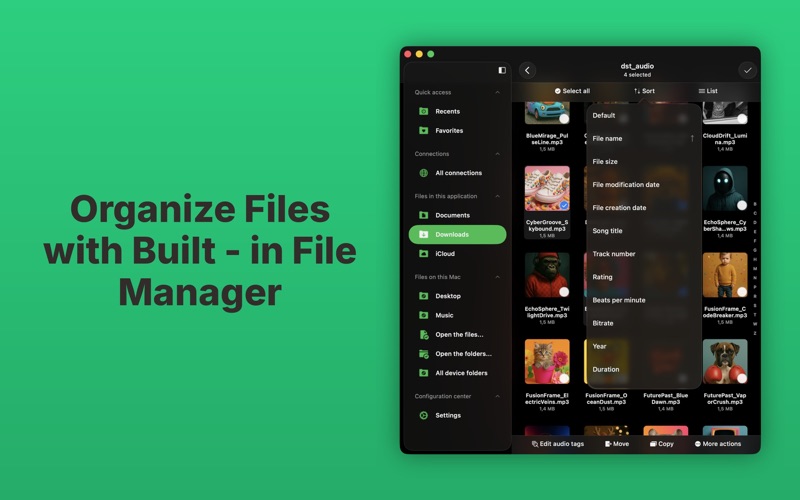800x500 pixels.
Task: Click the More actions icon
Action: [x=697, y=444]
